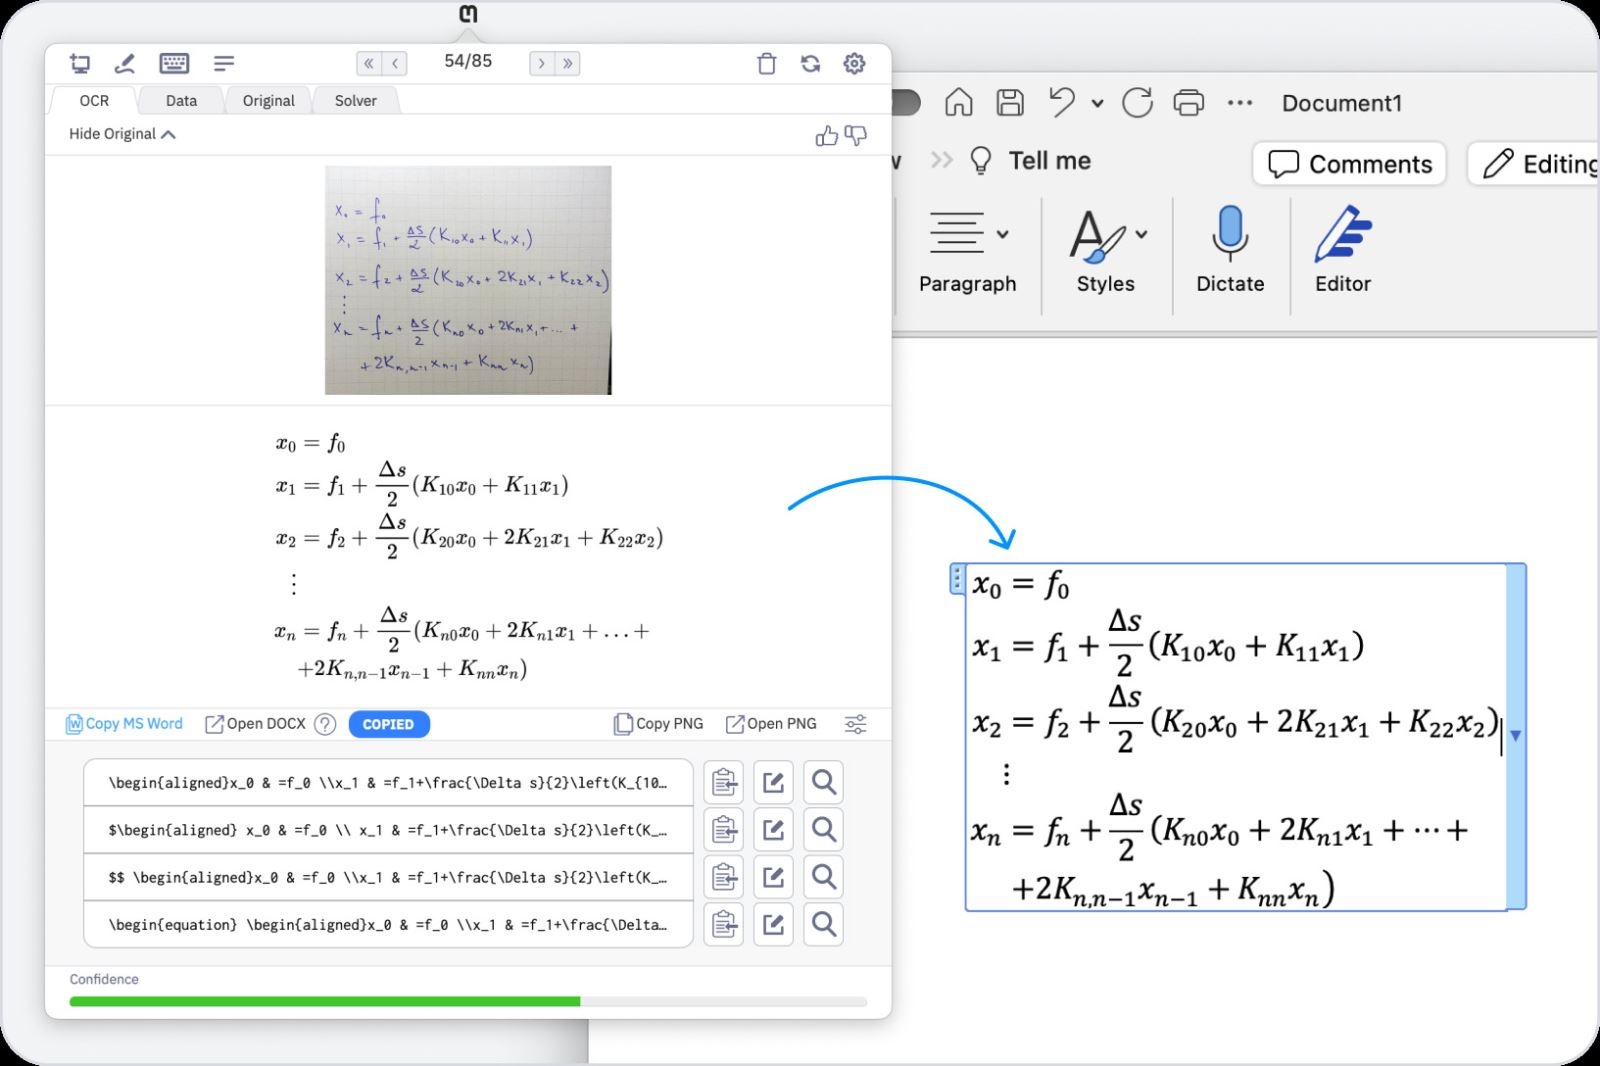Search the first LaTeX result with magnifier
The image size is (1600, 1066).
point(823,782)
